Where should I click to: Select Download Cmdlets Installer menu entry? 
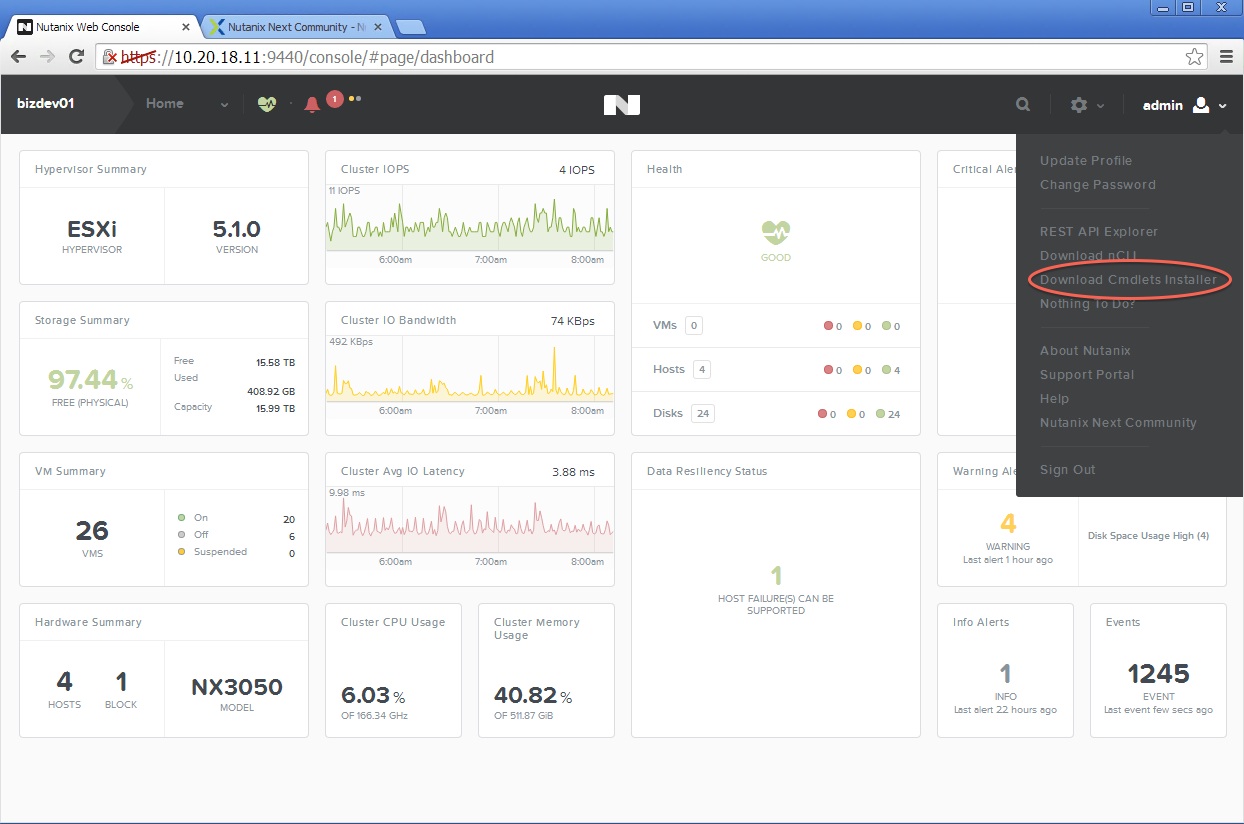(1128, 279)
